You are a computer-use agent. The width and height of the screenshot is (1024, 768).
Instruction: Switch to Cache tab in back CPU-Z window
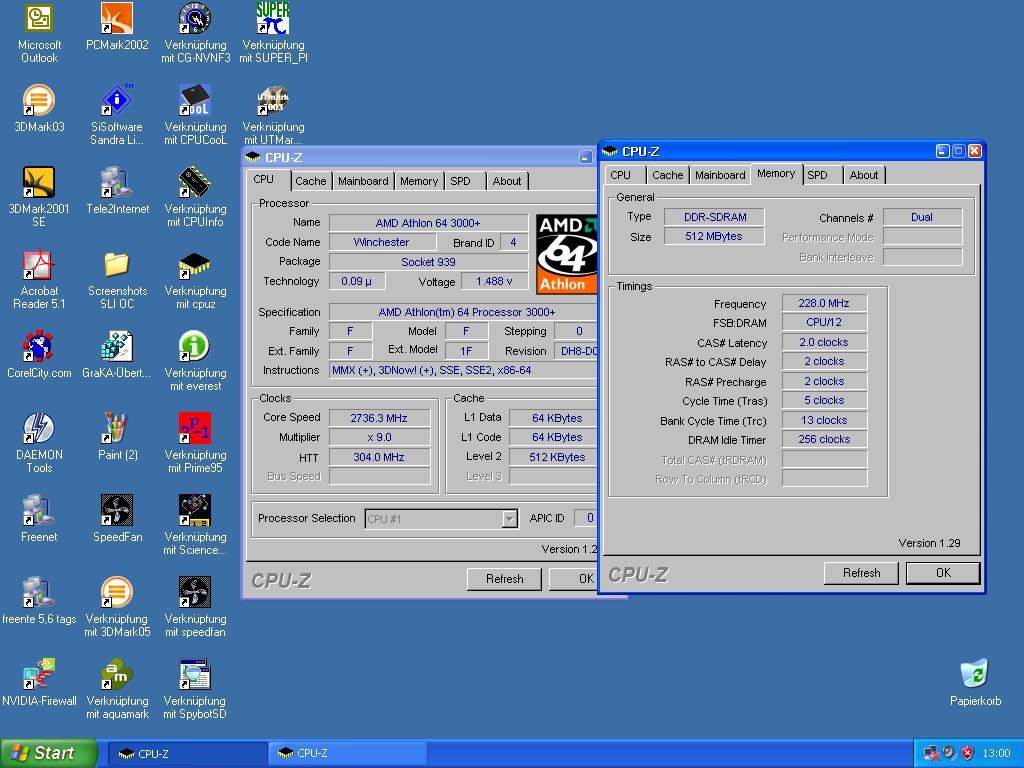tap(310, 181)
